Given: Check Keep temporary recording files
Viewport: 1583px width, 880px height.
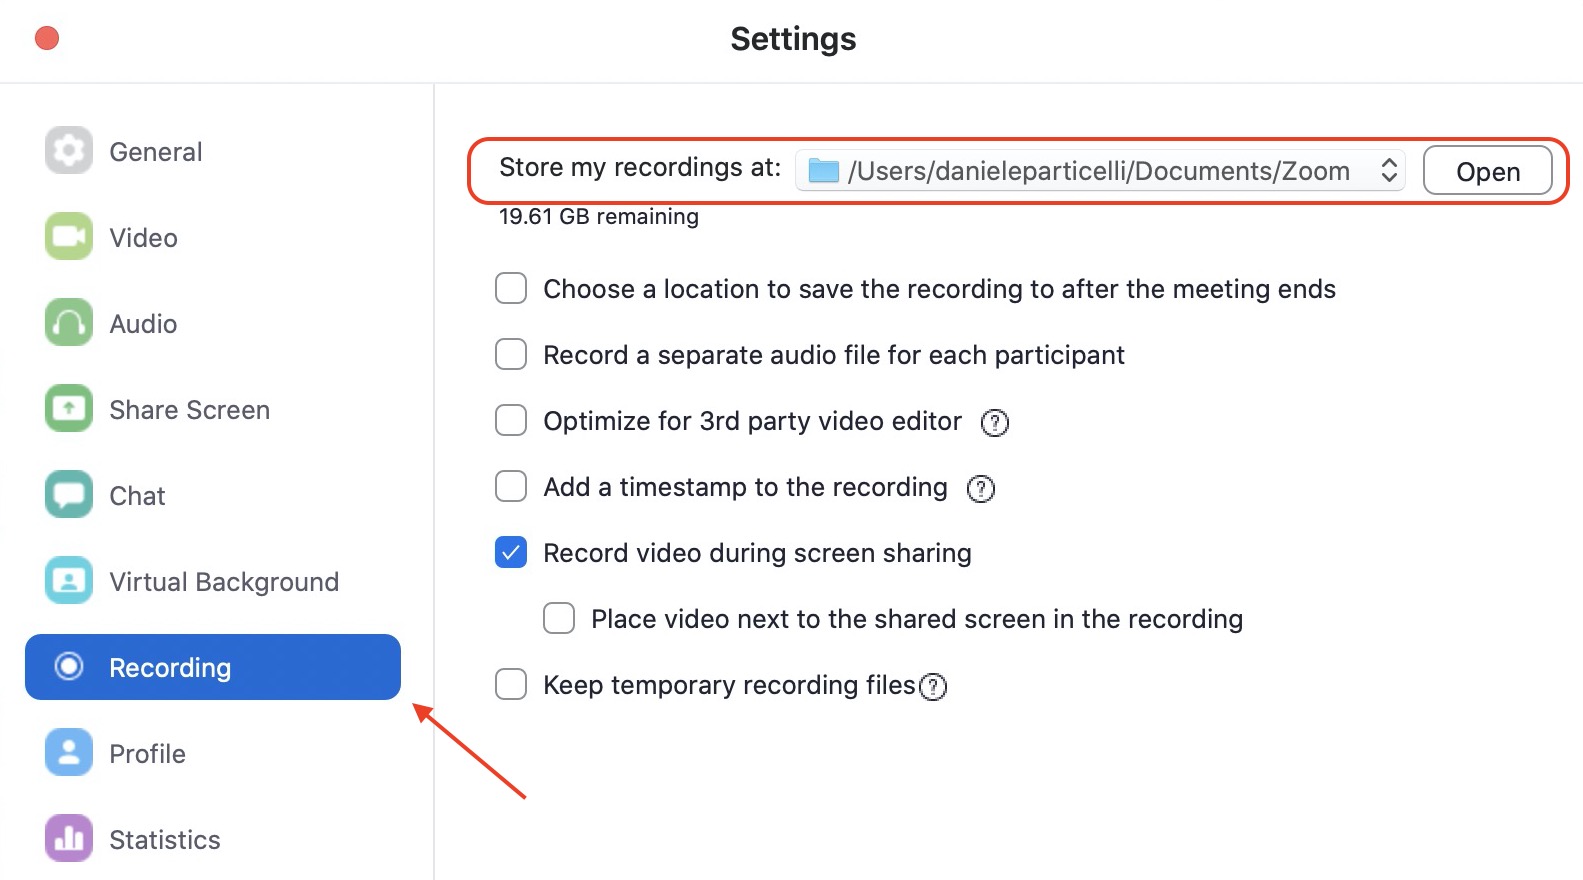Looking at the screenshot, I should (511, 684).
